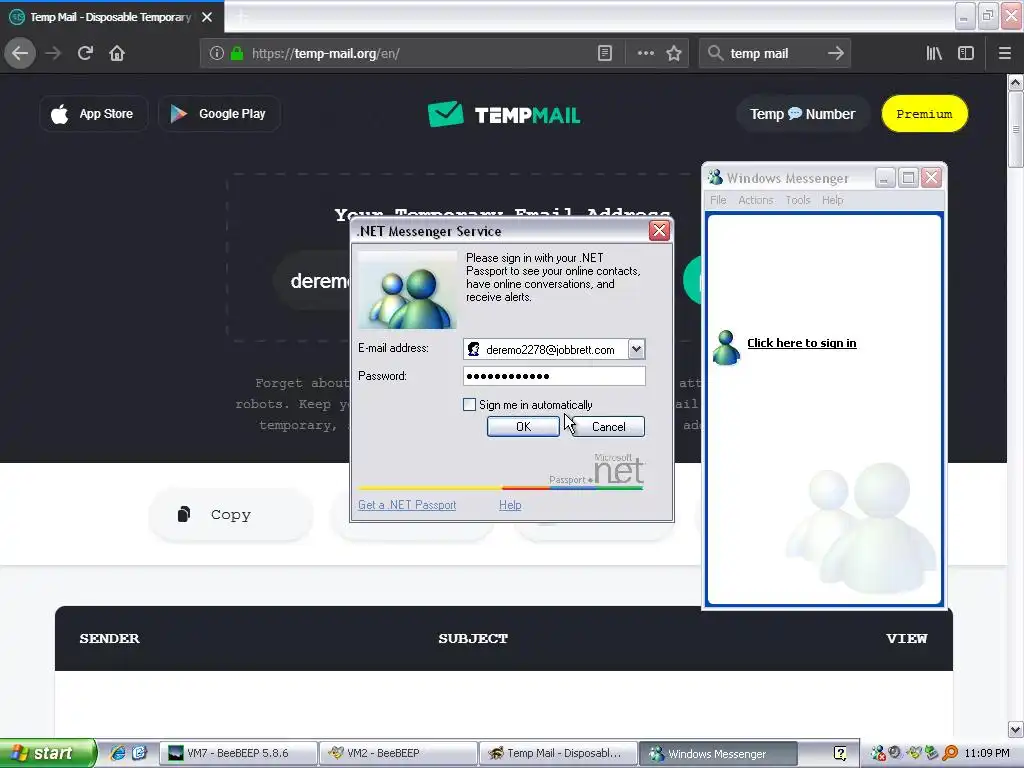Open 'Get a .NET Passport' link
Screen dimensions: 1024x768
[x=407, y=505]
